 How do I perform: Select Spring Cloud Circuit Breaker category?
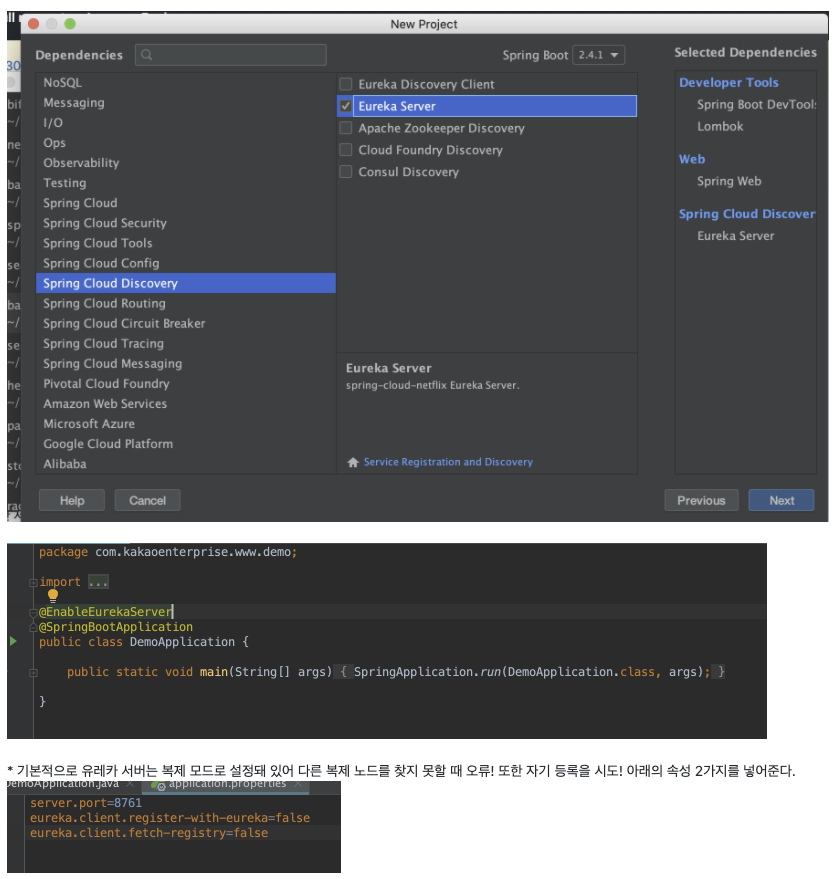pyautogui.click(x=186, y=323)
